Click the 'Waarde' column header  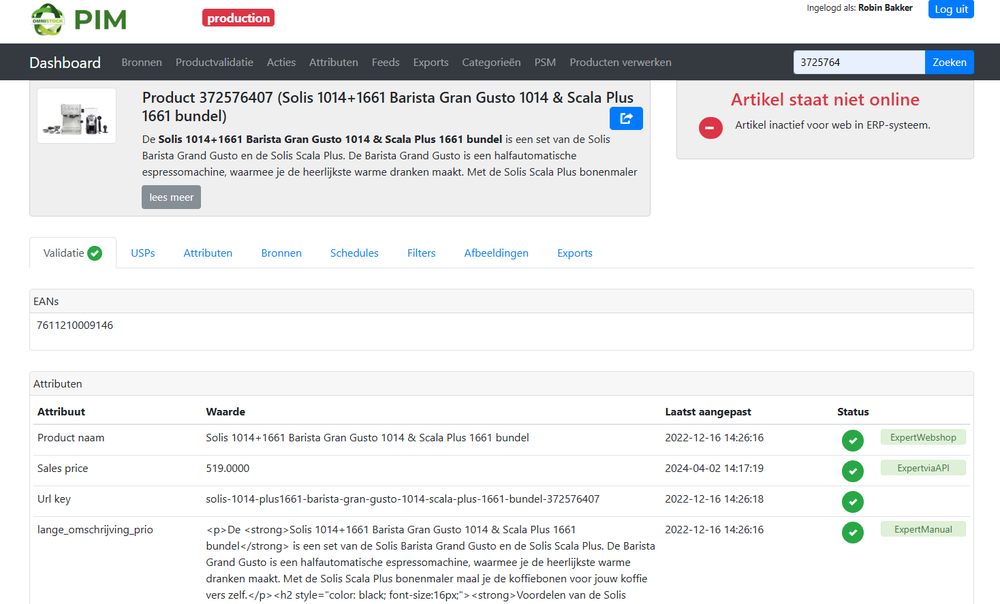(x=225, y=412)
